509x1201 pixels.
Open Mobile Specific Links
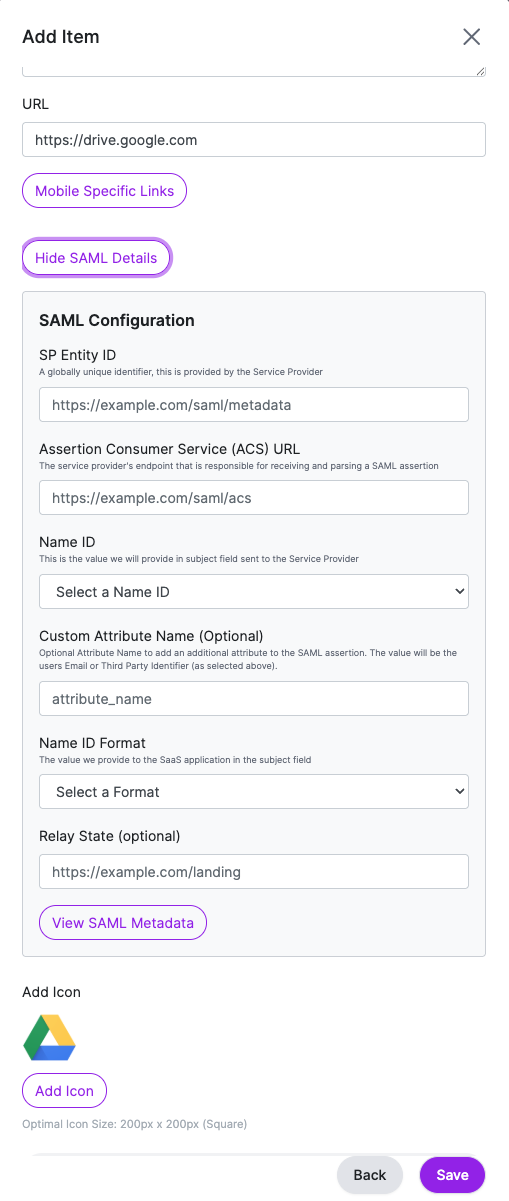point(104,191)
